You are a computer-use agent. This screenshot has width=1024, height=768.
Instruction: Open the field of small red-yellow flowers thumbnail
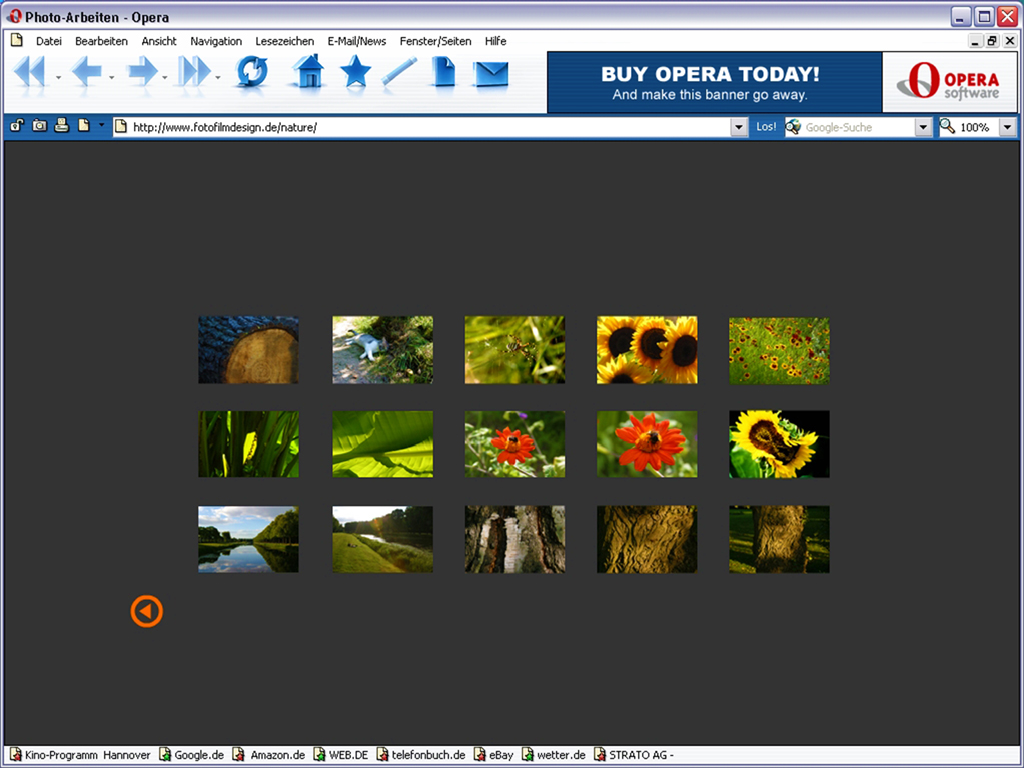coord(779,350)
